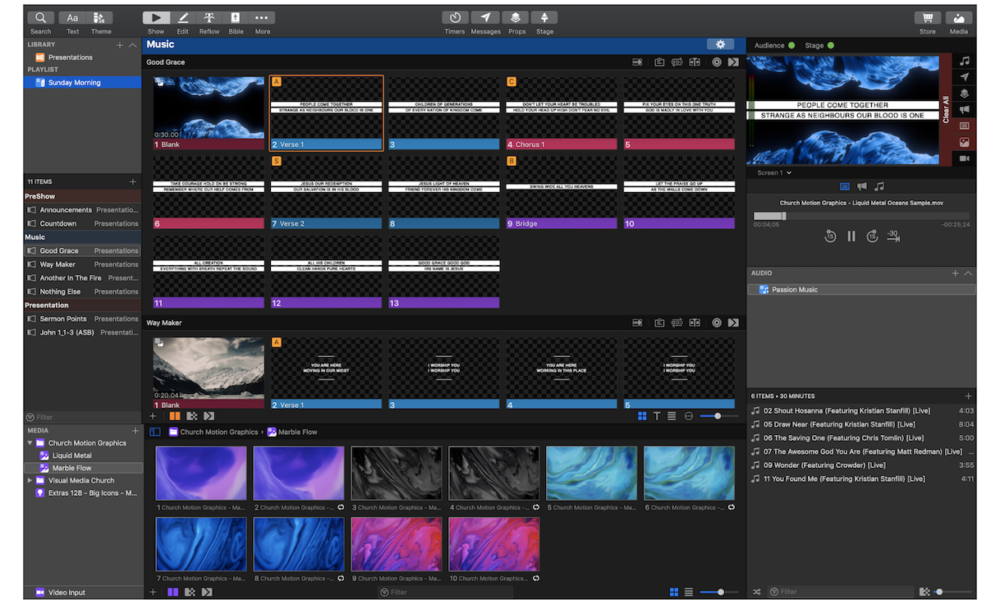The height and width of the screenshot is (600, 1000).
Task: Switch slides to grid view
Action: coord(642,416)
